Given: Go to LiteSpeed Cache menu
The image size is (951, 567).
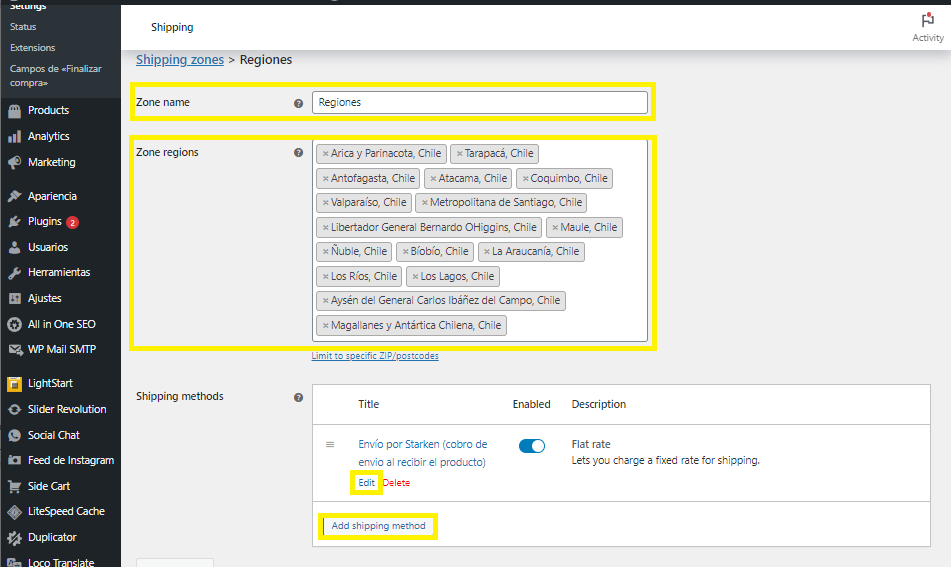Looking at the screenshot, I should 66,511.
